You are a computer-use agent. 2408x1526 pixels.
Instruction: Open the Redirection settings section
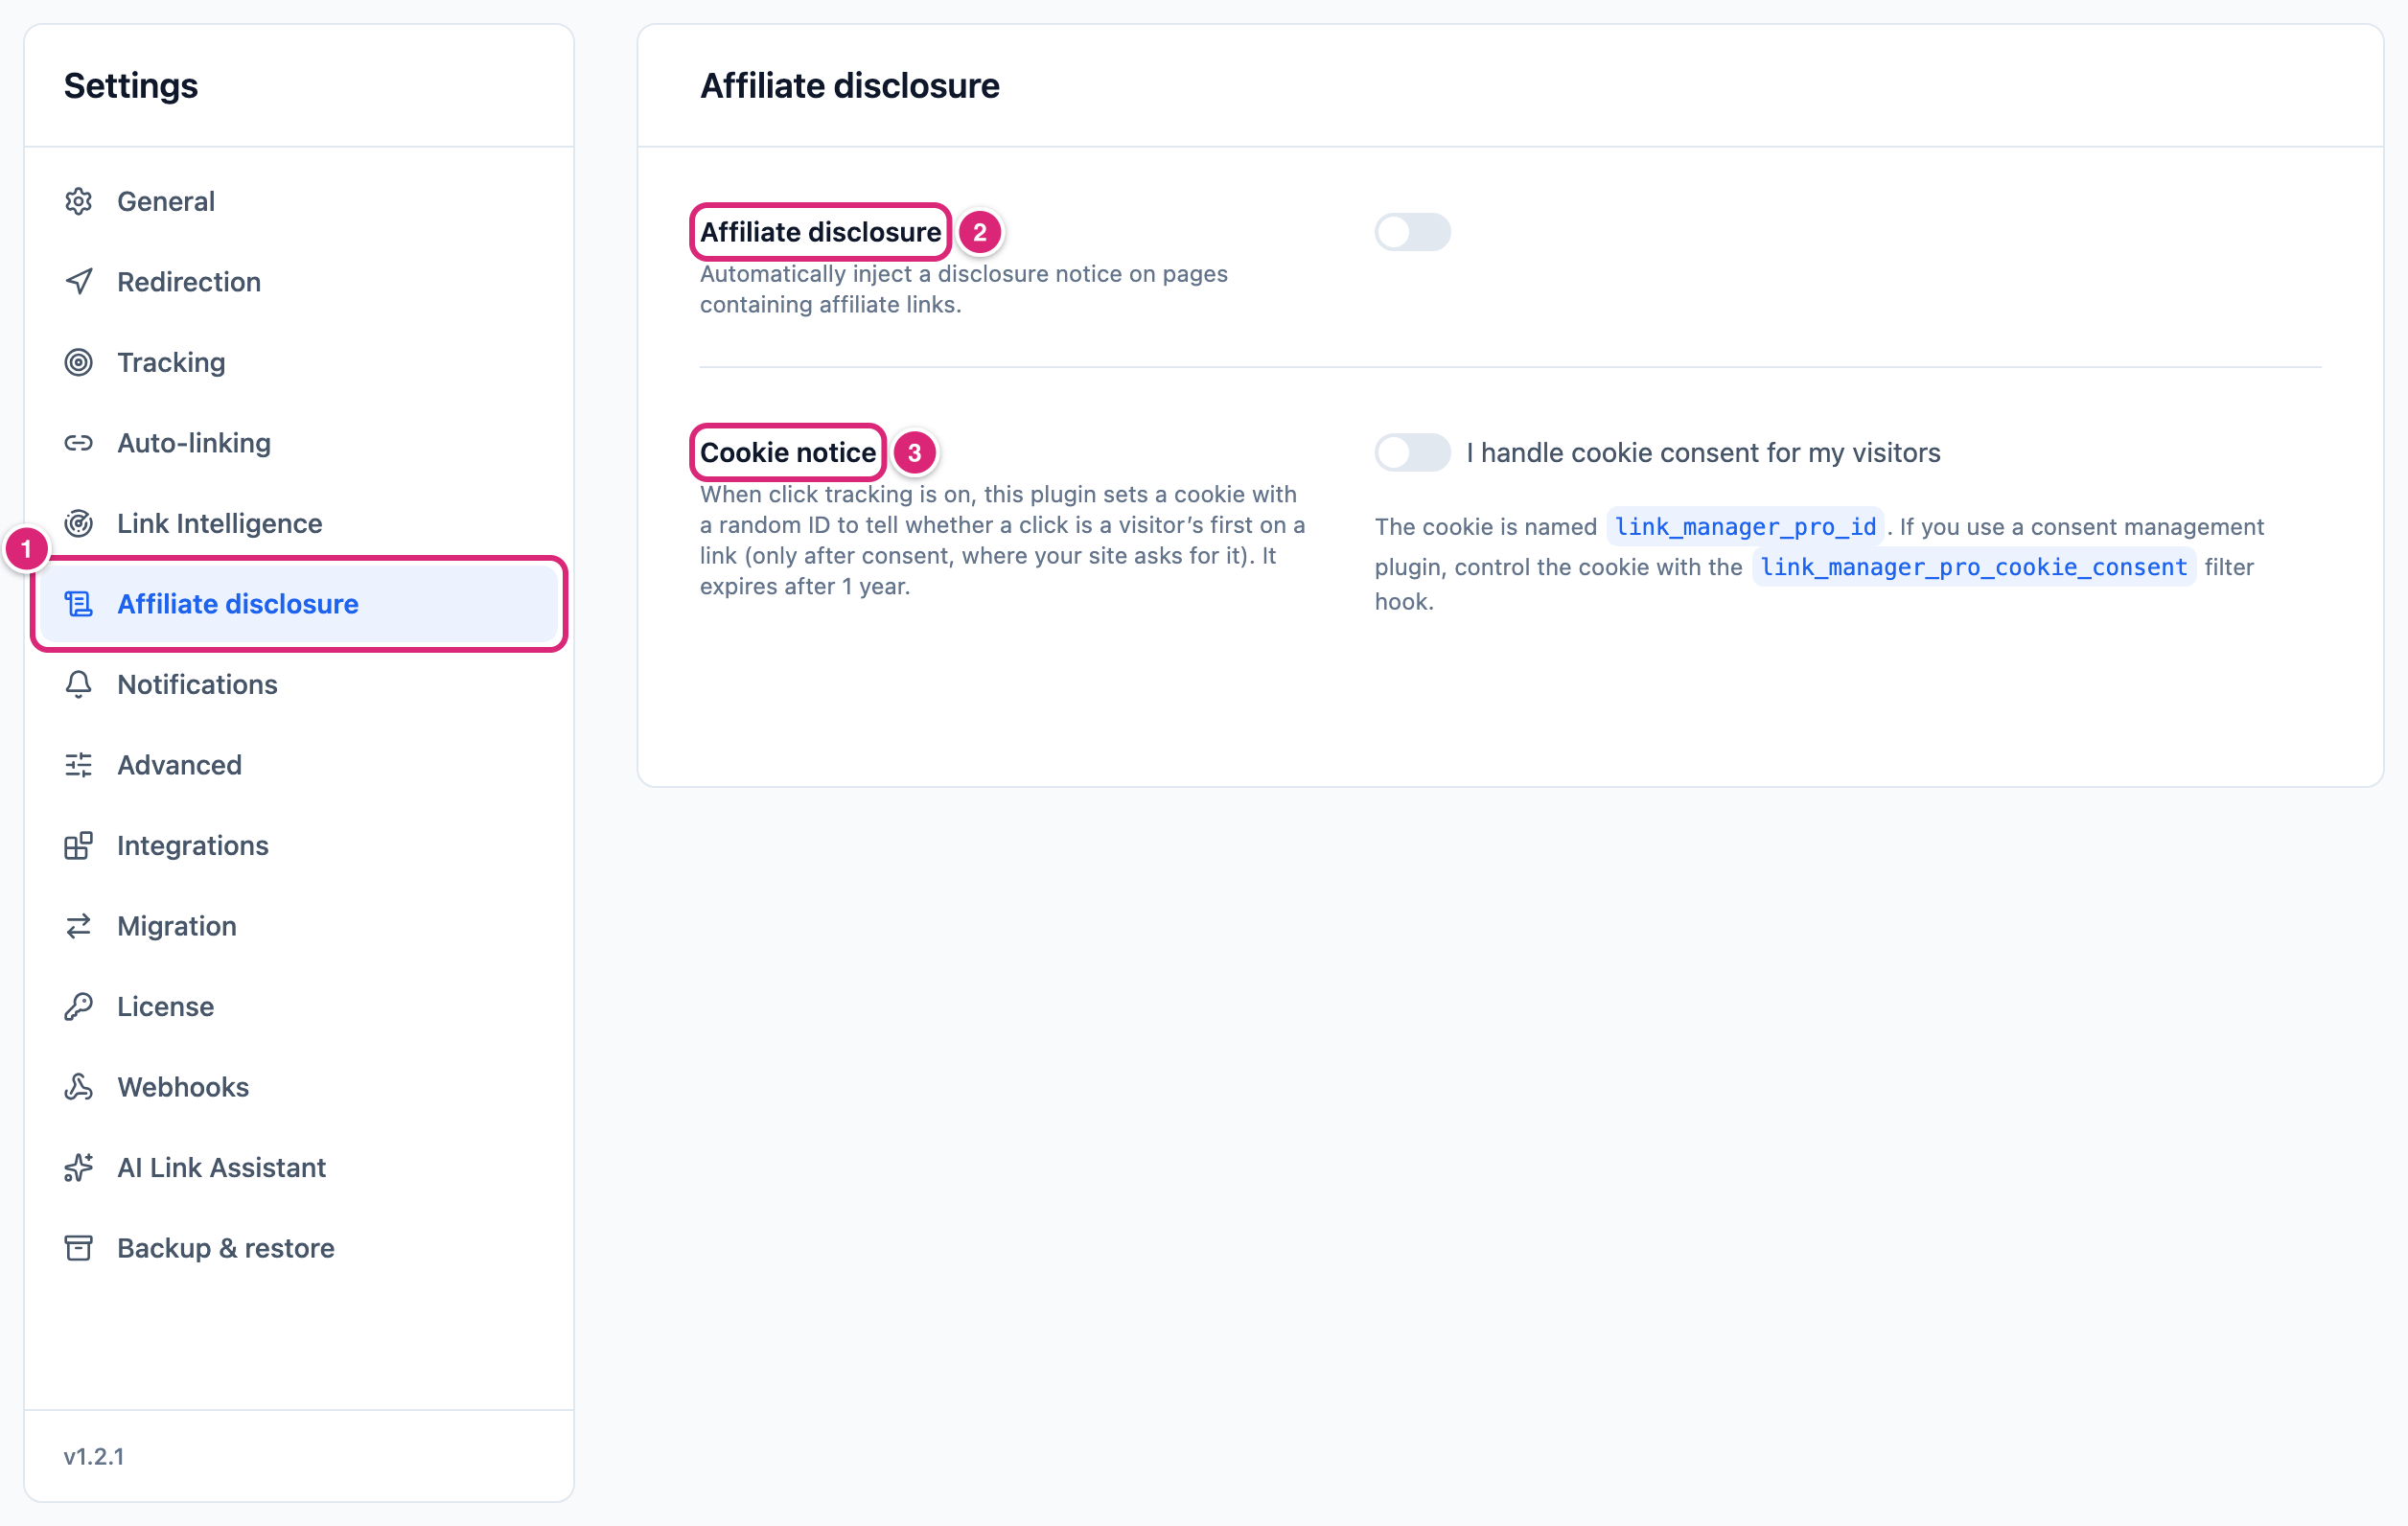pos(298,282)
